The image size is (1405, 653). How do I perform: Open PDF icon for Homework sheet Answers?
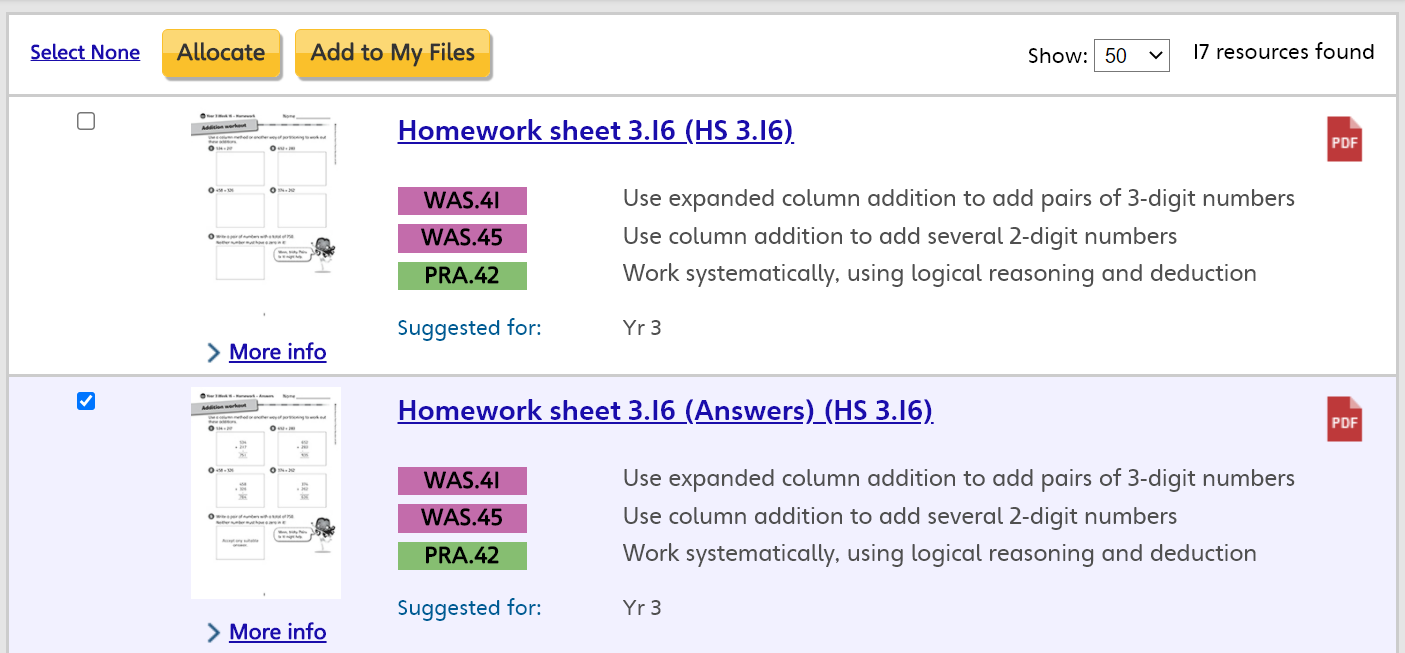[x=1344, y=419]
